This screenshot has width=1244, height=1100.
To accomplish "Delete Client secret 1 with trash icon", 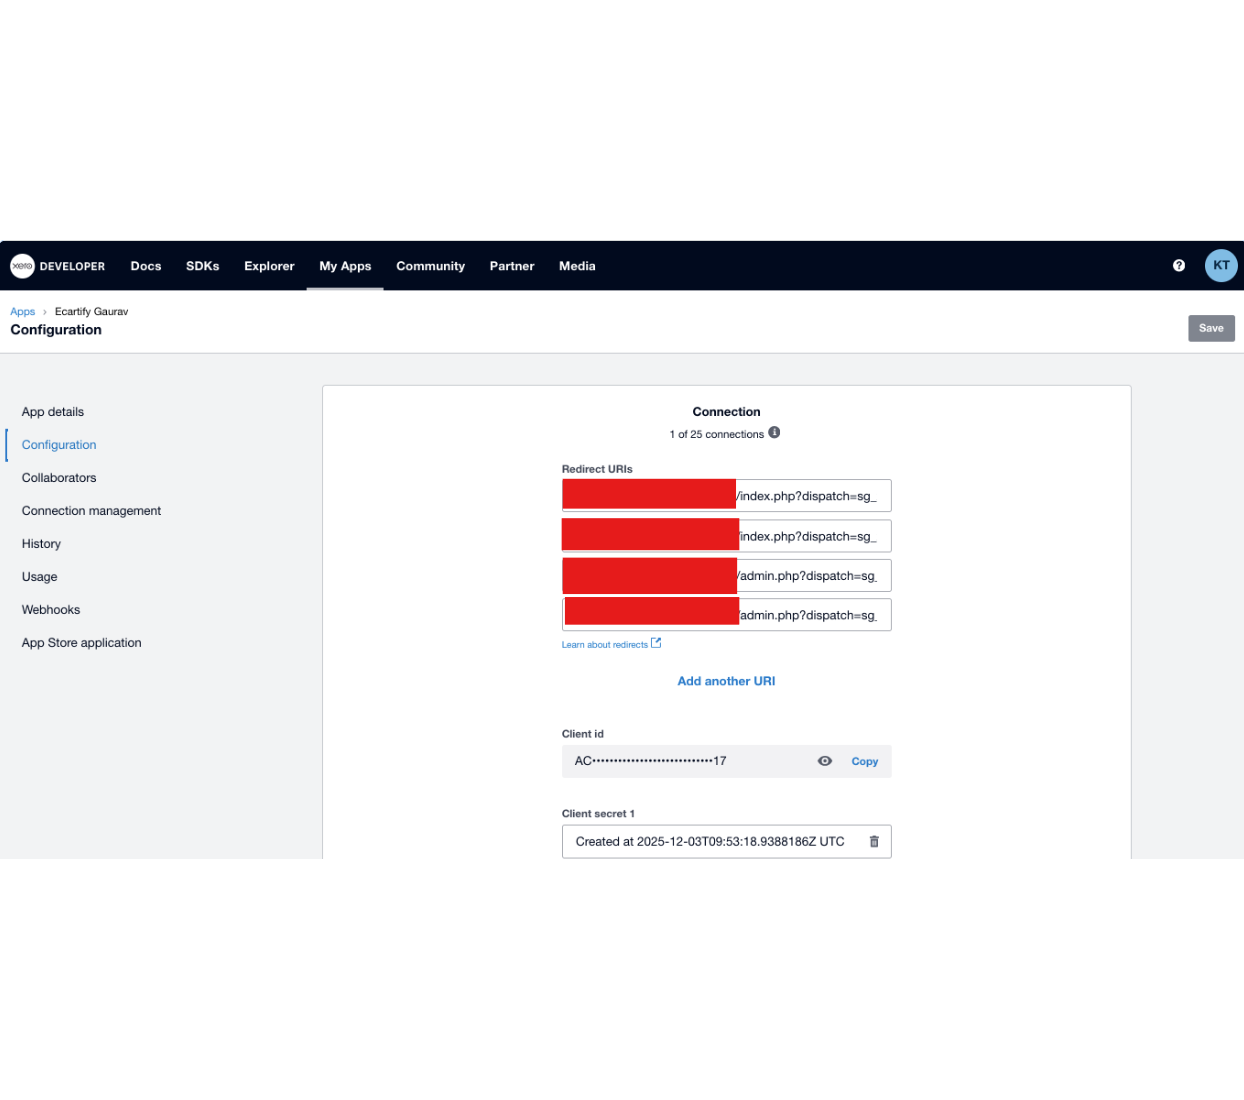I will click(874, 842).
